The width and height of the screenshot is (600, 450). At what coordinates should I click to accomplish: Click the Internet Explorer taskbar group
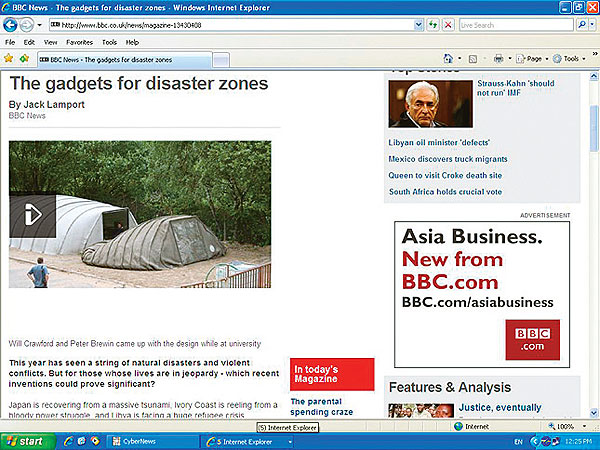(x=247, y=442)
